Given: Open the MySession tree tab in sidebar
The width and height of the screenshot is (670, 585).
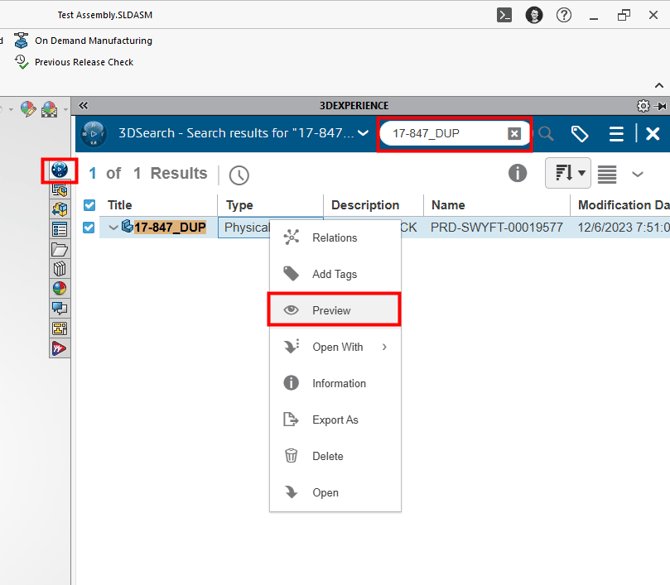Looking at the screenshot, I should (x=59, y=190).
